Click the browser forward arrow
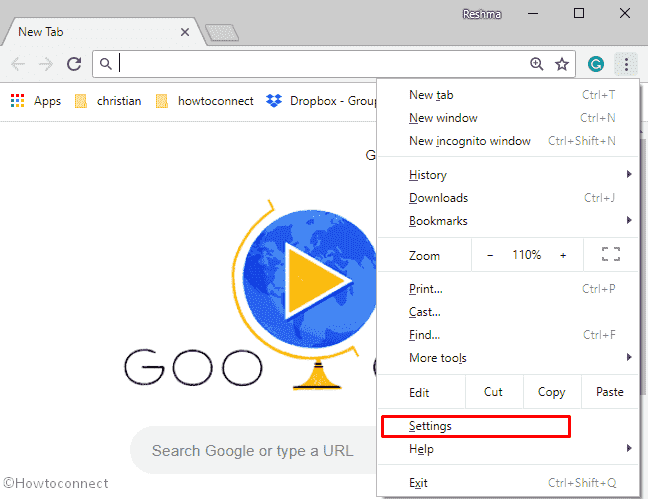Image resolution: width=648 pixels, height=499 pixels. tap(45, 64)
